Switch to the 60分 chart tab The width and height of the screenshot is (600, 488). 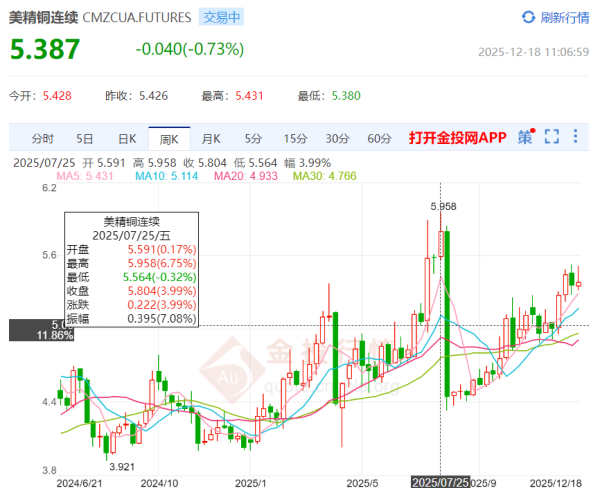pyautogui.click(x=379, y=139)
